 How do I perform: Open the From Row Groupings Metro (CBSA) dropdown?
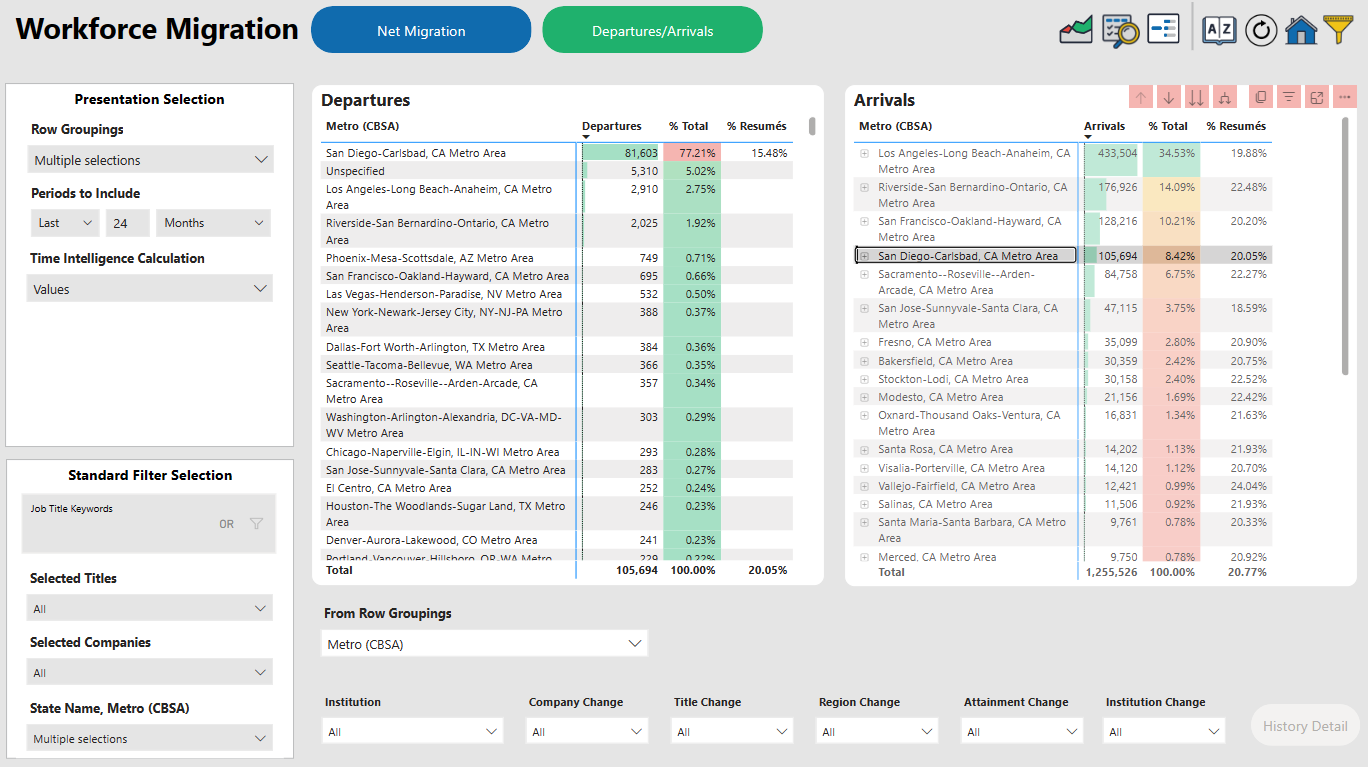(x=484, y=643)
